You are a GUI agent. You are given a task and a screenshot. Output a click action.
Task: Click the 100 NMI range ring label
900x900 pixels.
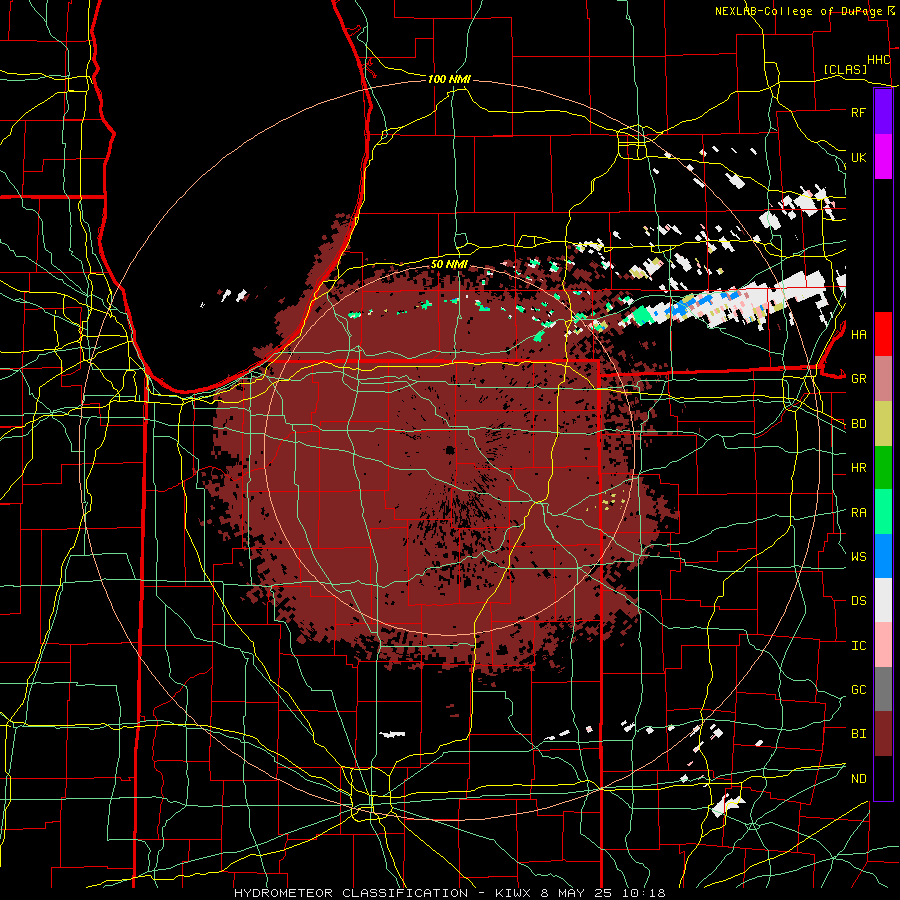tap(449, 79)
